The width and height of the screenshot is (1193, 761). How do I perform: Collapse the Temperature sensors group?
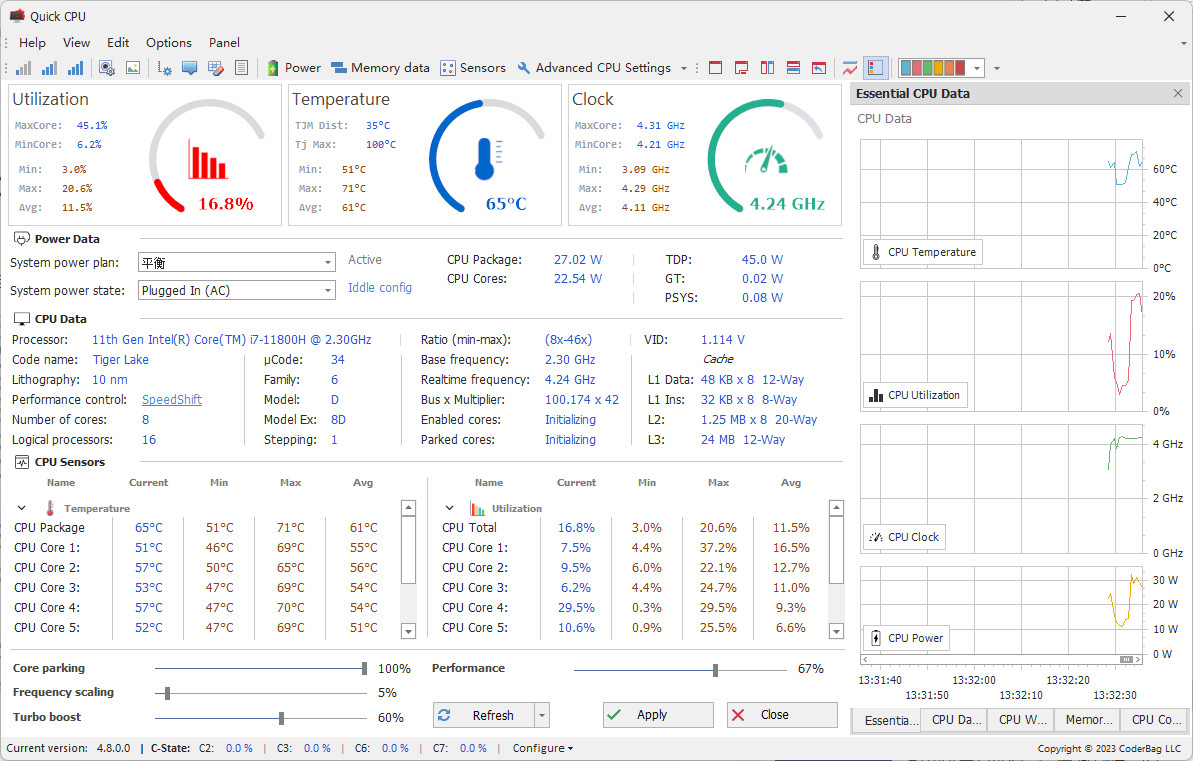[x=21, y=508]
